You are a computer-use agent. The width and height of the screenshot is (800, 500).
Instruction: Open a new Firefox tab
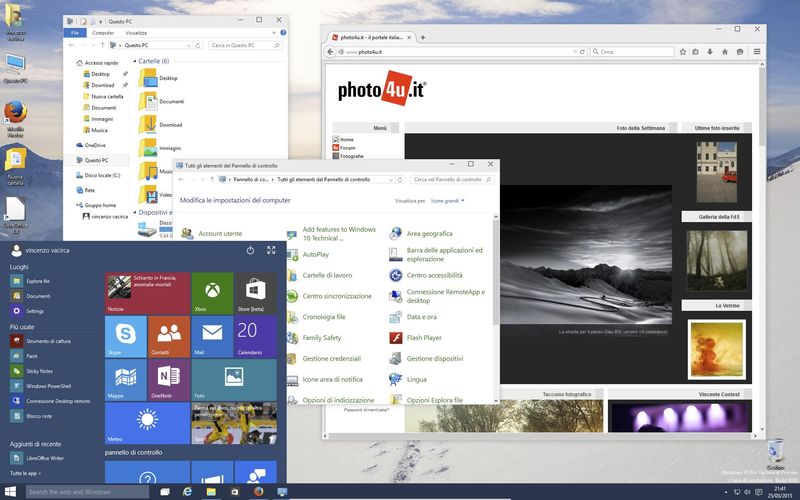(423, 37)
